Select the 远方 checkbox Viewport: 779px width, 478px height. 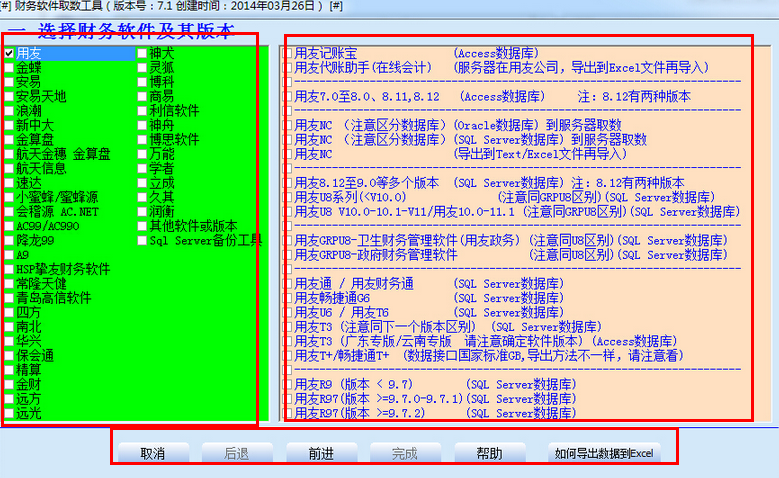point(9,399)
